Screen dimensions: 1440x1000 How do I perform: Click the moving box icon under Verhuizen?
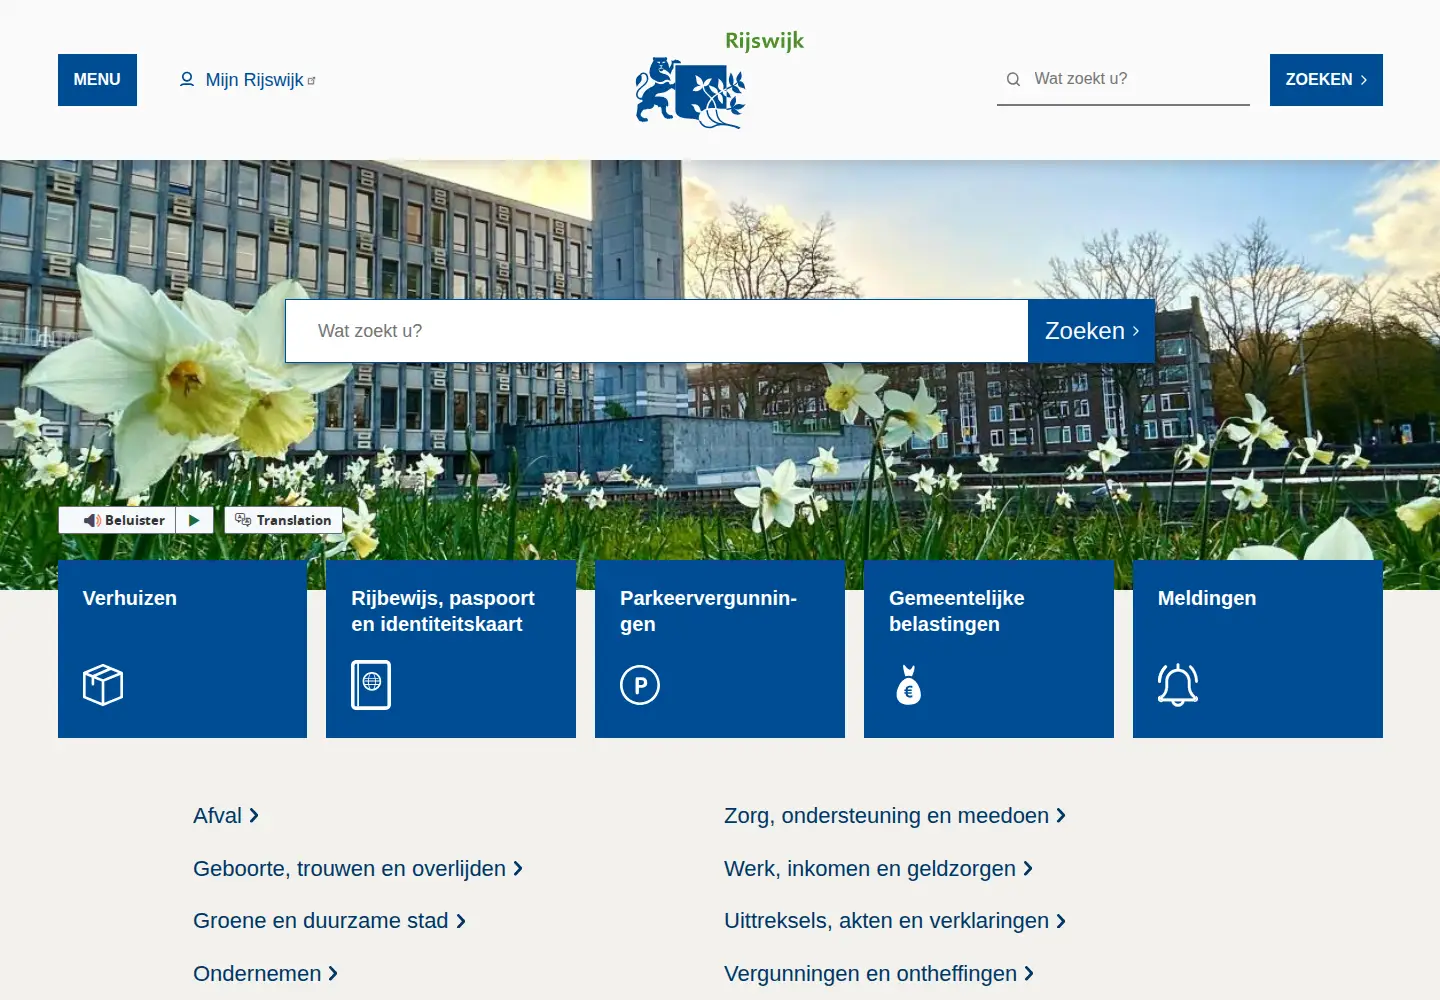(x=103, y=685)
